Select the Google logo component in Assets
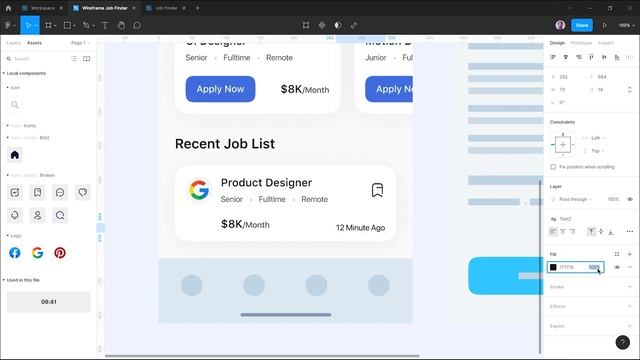The width and height of the screenshot is (640, 360). [x=38, y=253]
